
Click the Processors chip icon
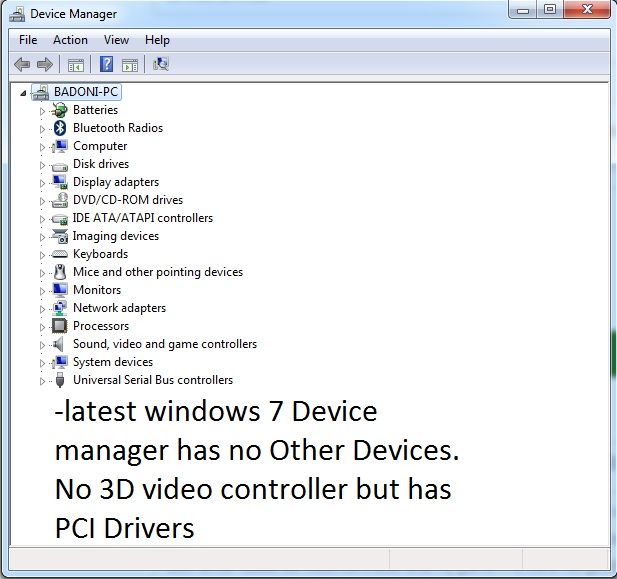[x=59, y=326]
